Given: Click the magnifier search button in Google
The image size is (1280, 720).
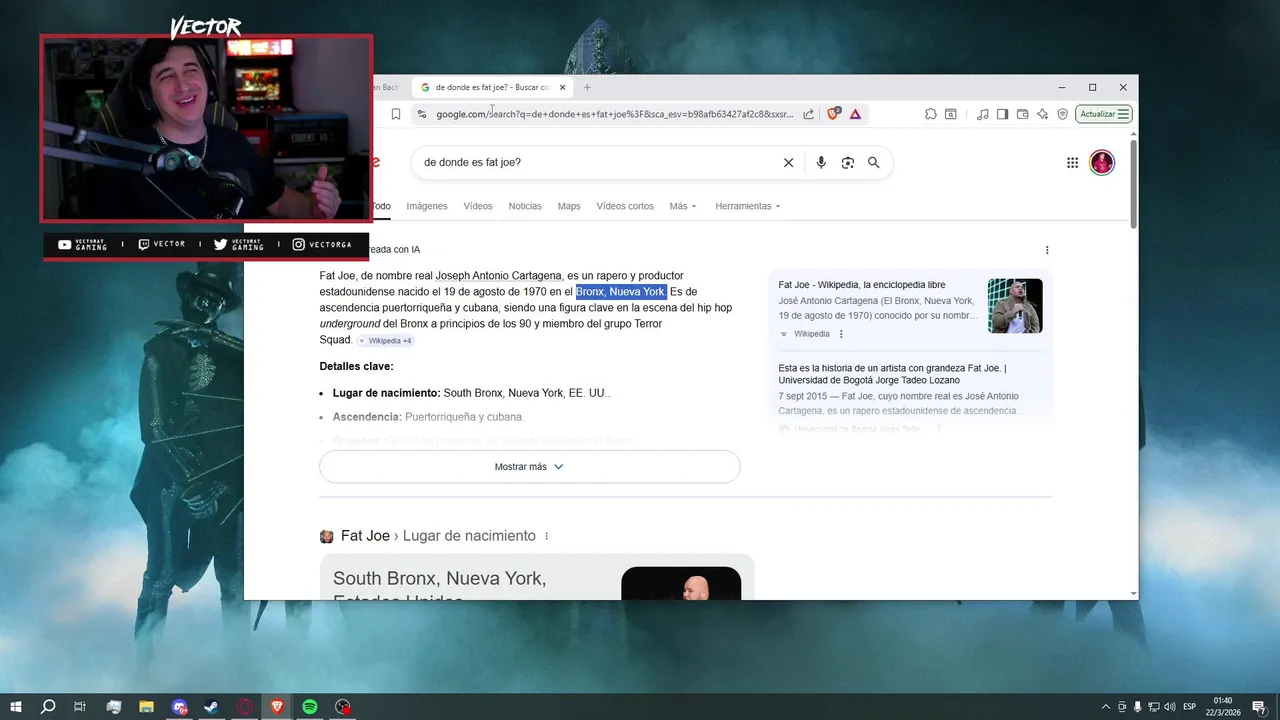Looking at the screenshot, I should [x=873, y=162].
